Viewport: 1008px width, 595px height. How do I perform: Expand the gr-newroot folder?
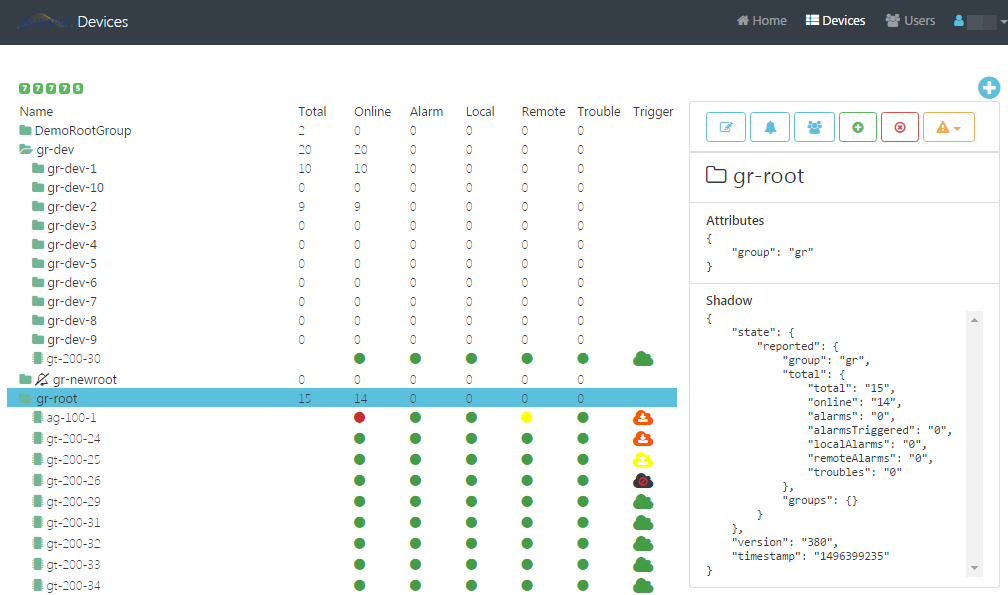coord(26,379)
